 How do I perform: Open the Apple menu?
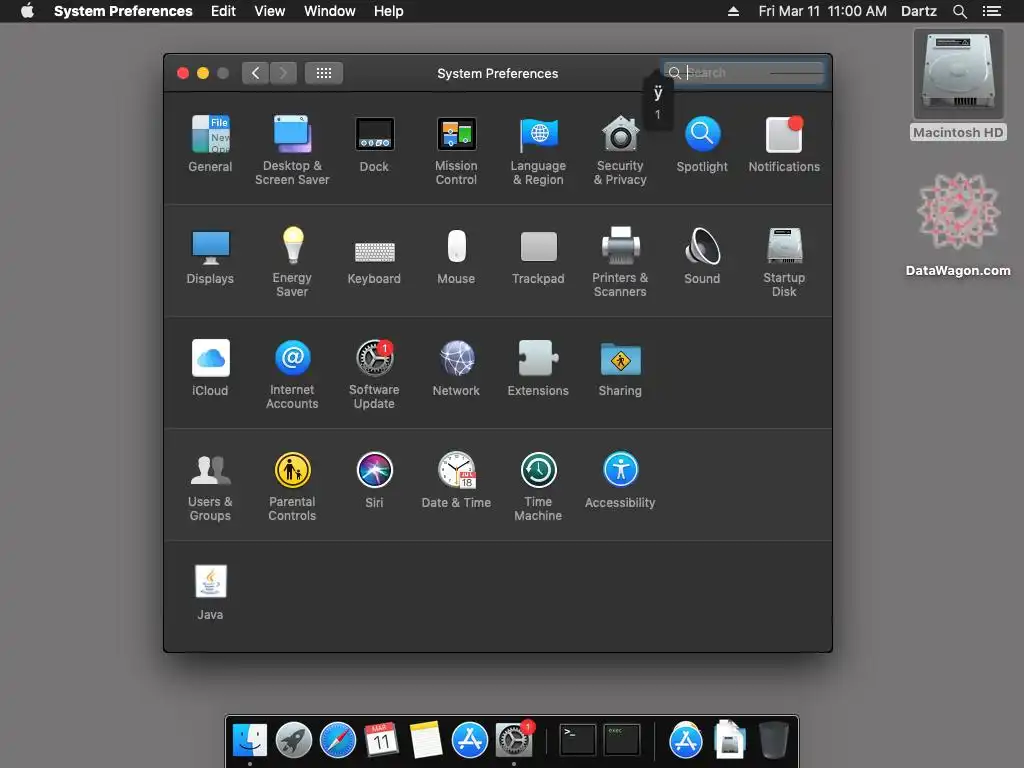(x=27, y=11)
